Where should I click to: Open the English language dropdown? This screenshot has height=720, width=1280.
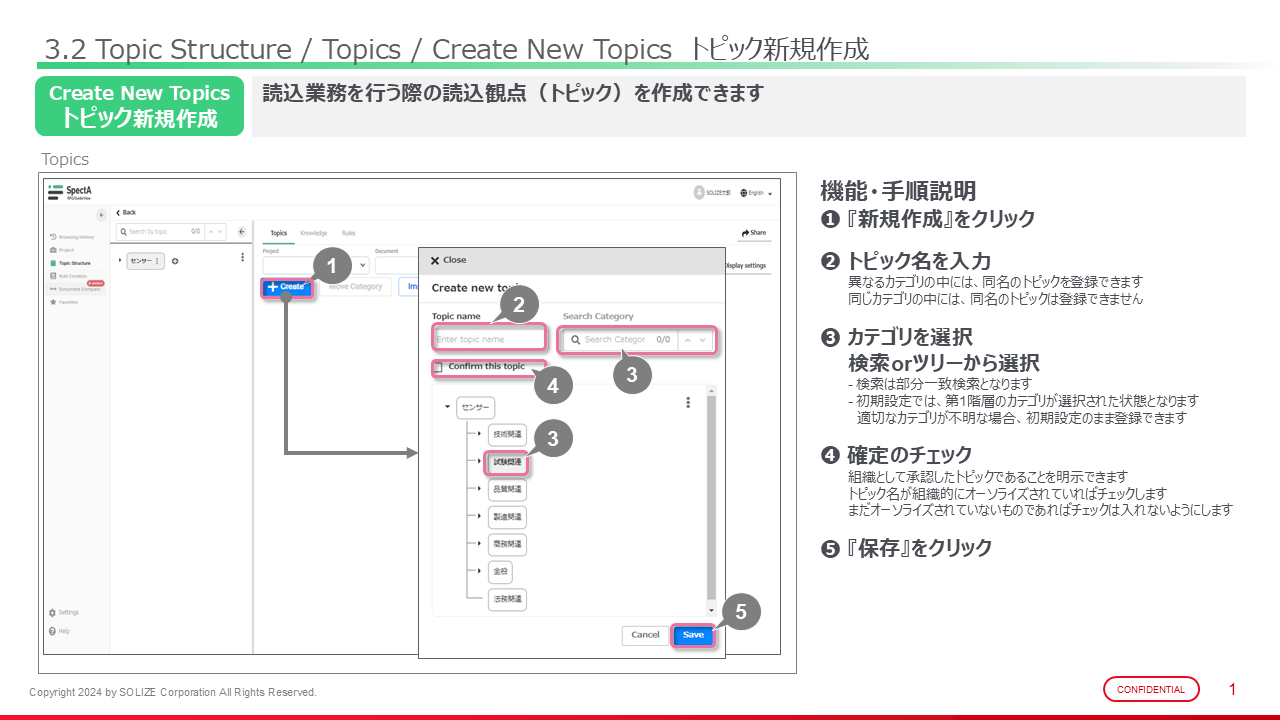[755, 193]
